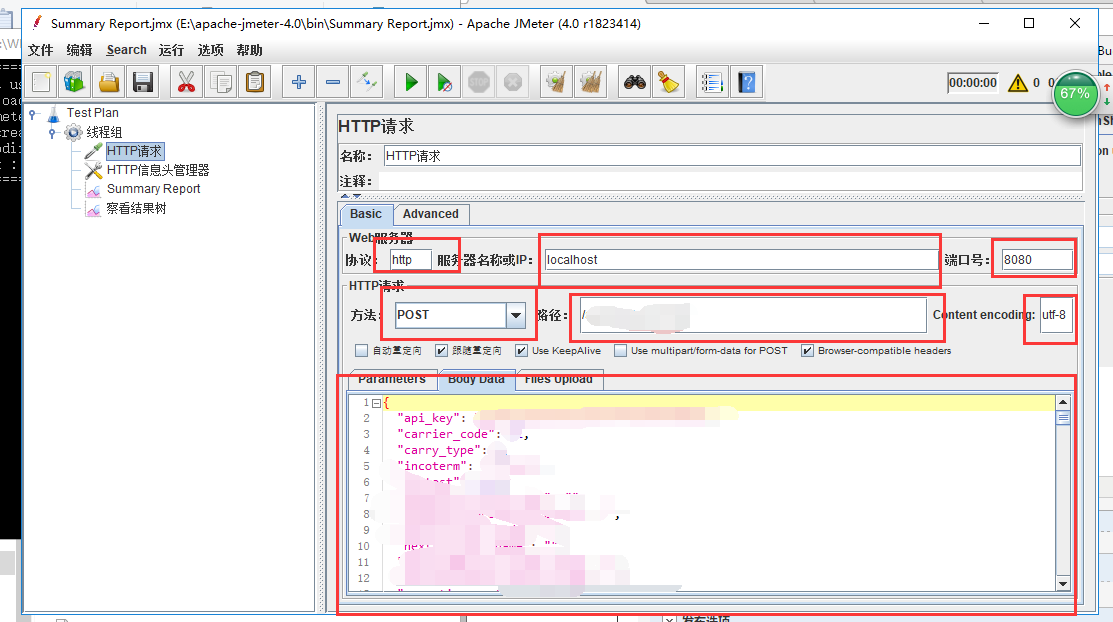
Task: Click Start no pauses icon
Action: coord(444,82)
